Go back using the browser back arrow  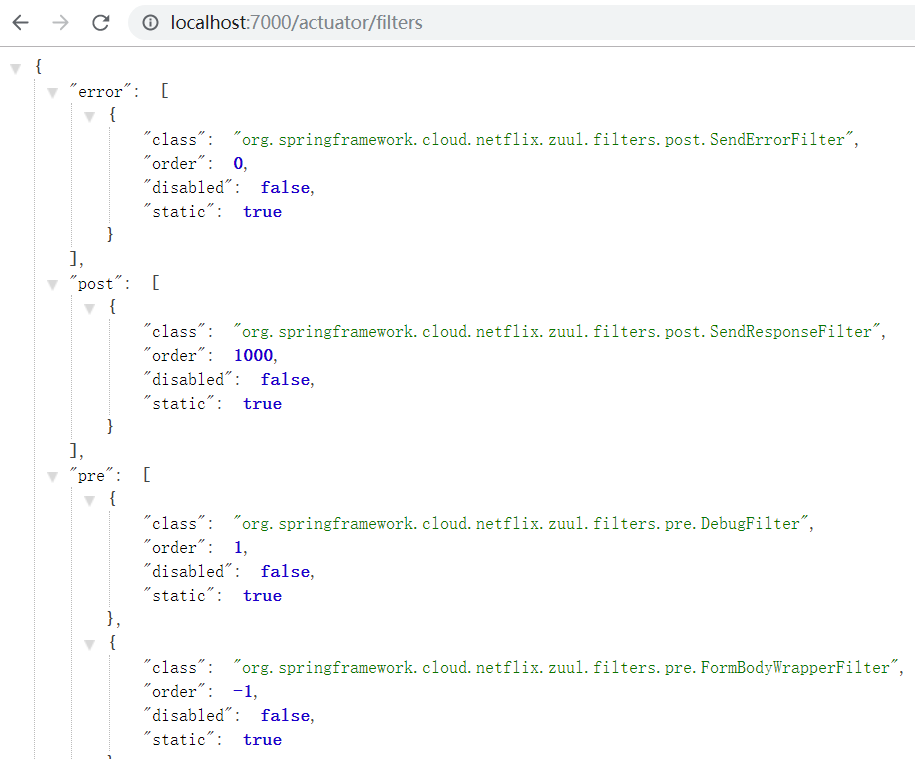pyautogui.click(x=20, y=23)
